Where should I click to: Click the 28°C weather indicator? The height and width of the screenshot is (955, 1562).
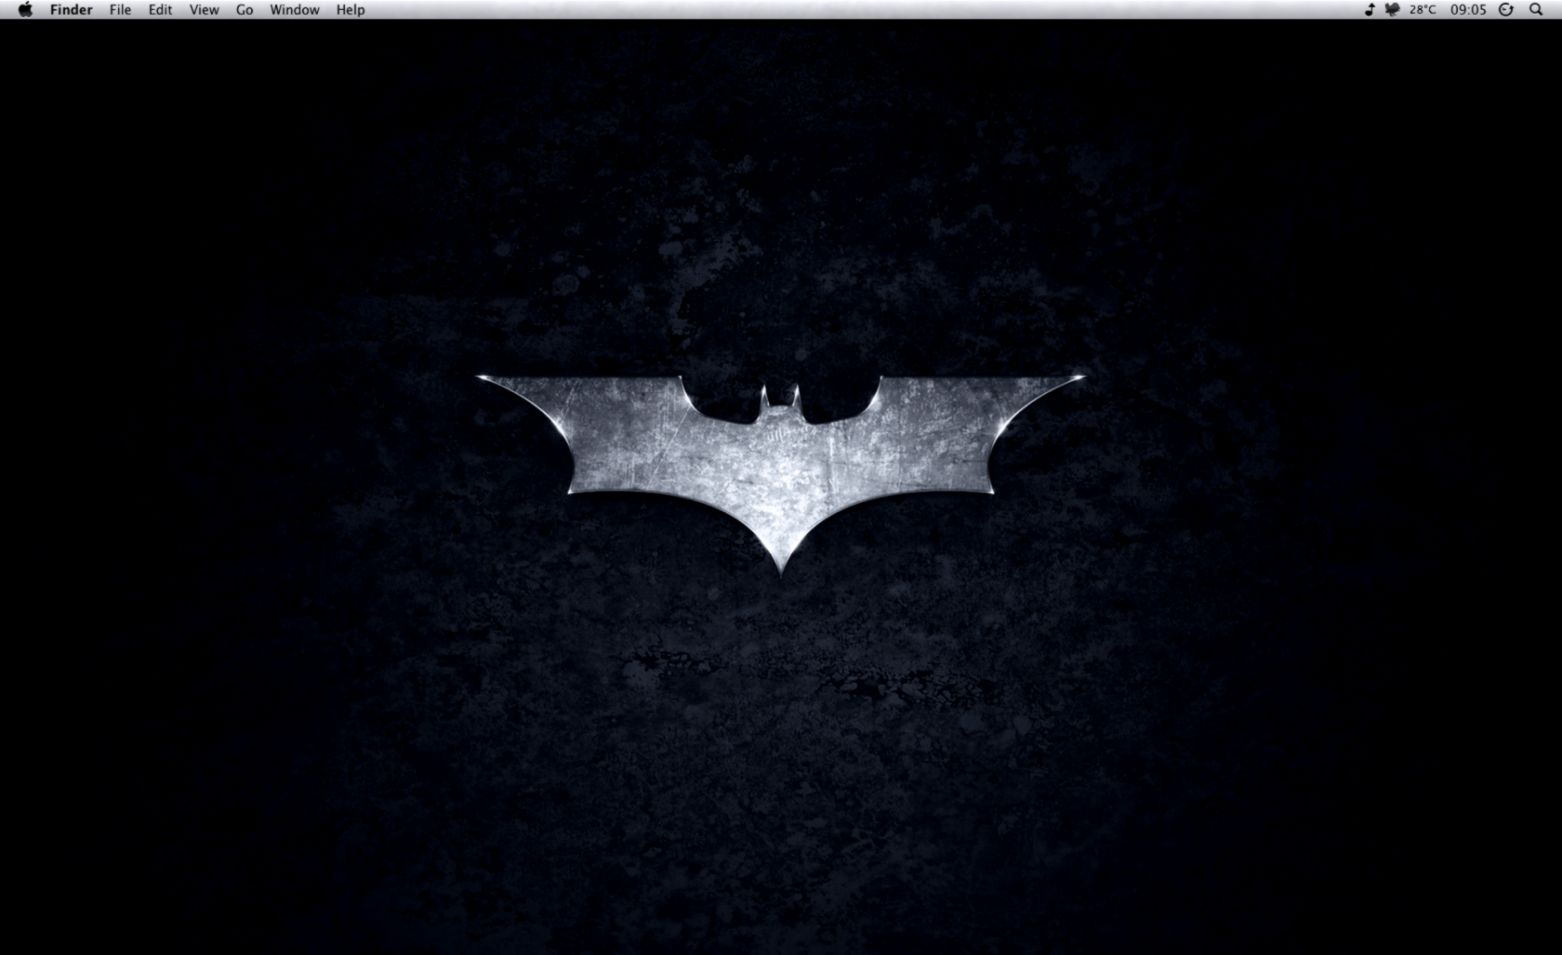click(1420, 9)
